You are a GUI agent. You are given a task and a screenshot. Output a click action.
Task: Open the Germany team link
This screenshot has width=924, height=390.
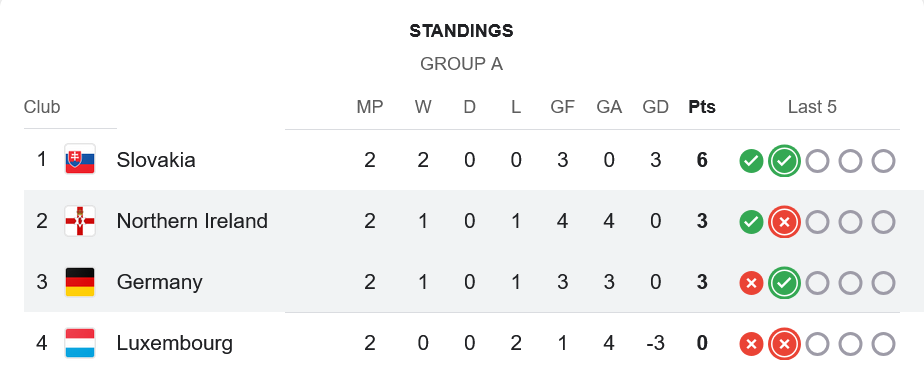[160, 282]
